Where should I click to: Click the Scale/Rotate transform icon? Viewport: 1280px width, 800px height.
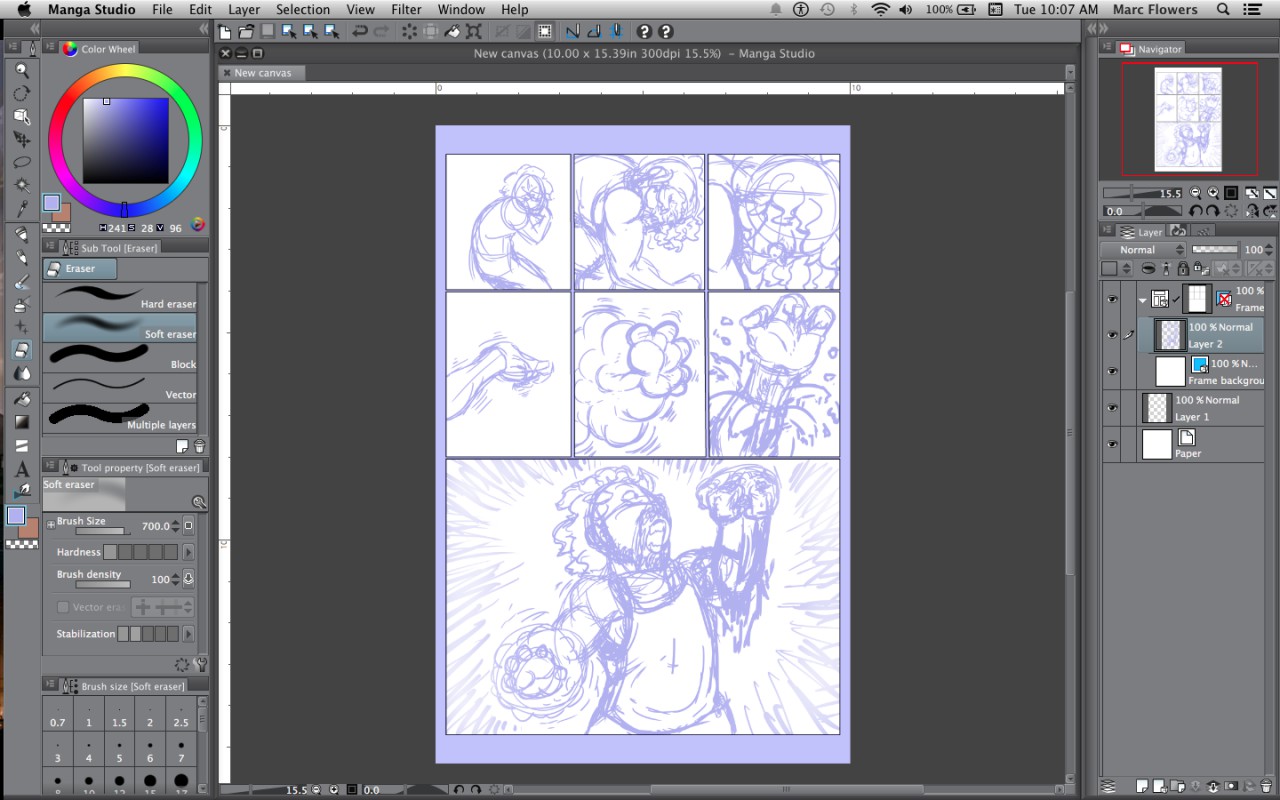click(474, 32)
